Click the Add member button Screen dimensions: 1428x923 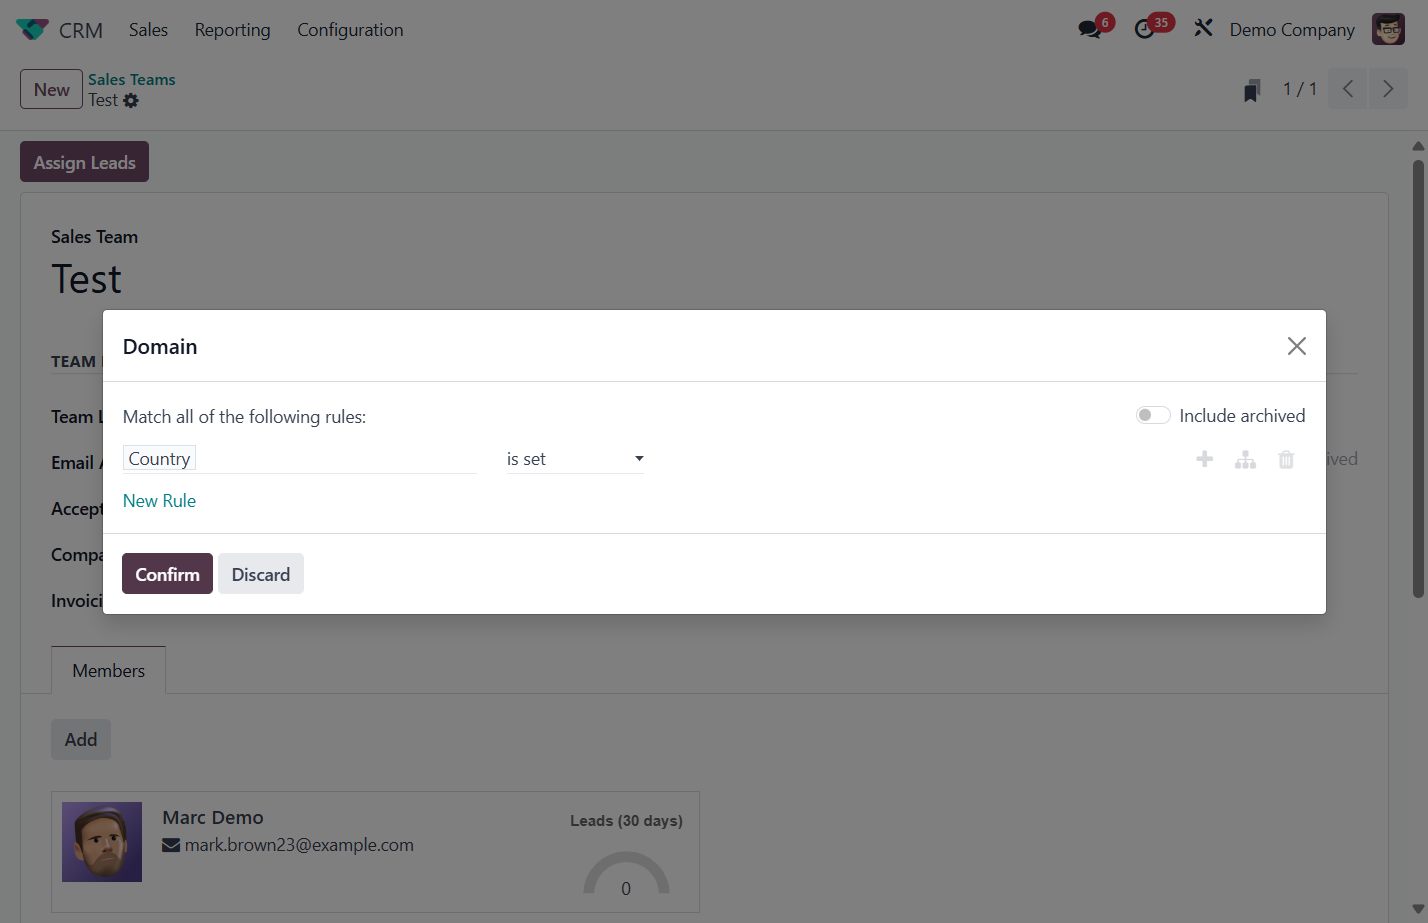click(x=81, y=740)
